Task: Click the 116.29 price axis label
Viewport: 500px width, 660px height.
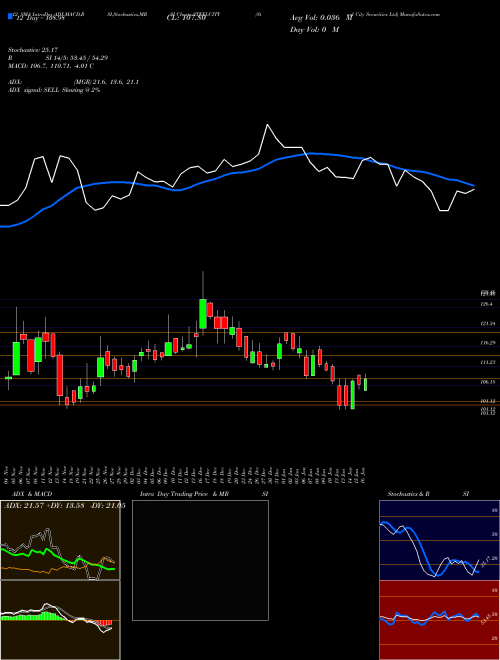Action: point(487,343)
